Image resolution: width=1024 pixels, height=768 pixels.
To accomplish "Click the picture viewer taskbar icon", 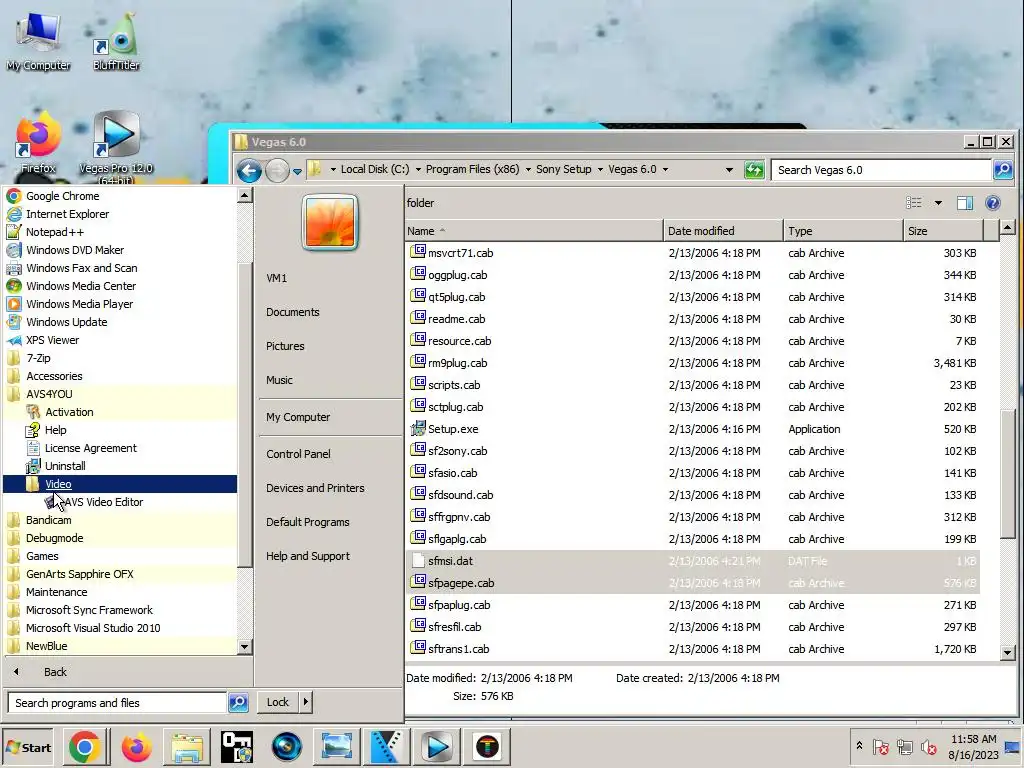I will tap(337, 747).
